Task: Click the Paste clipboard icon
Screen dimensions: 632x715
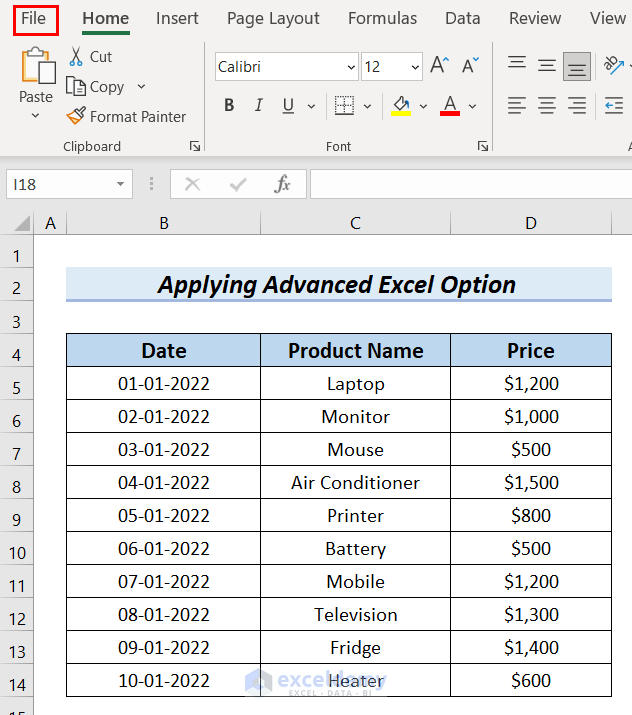Action: 37,66
